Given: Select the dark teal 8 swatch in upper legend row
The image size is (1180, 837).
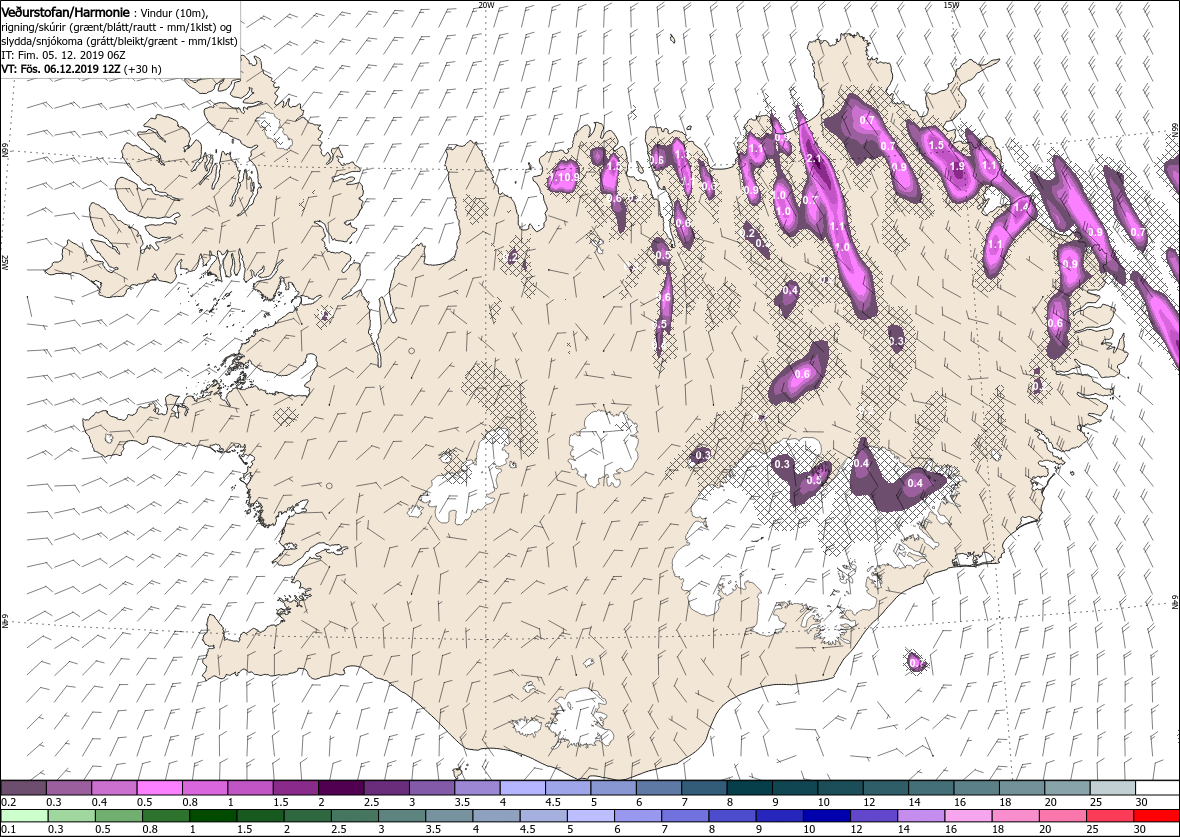Looking at the screenshot, I should [750, 788].
